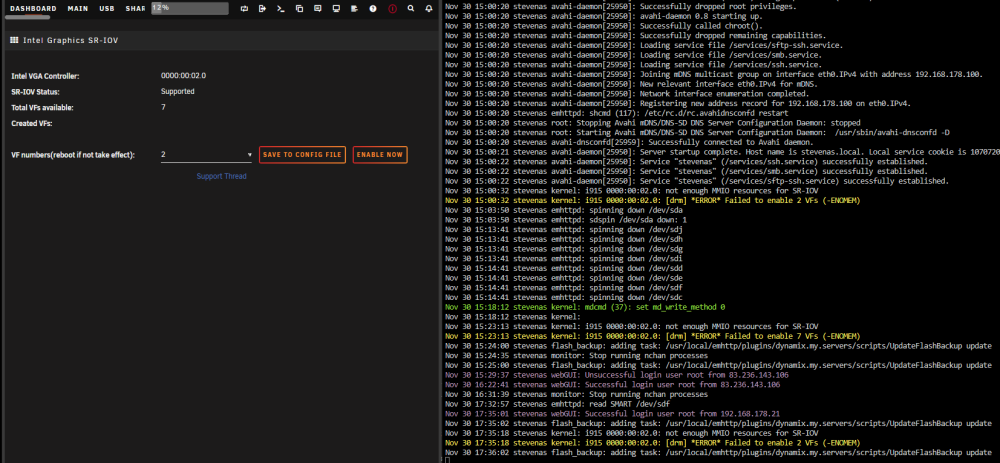The height and width of the screenshot is (463, 1000).
Task: Open the VF numbers dropdown
Action: coord(207,155)
